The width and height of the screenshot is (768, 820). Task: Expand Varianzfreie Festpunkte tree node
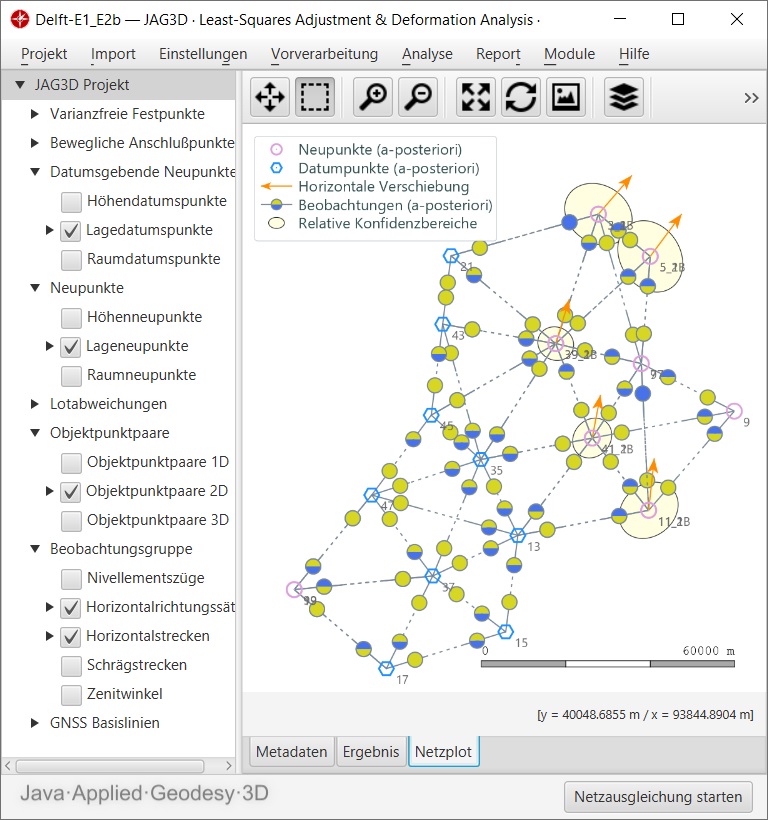(x=35, y=113)
